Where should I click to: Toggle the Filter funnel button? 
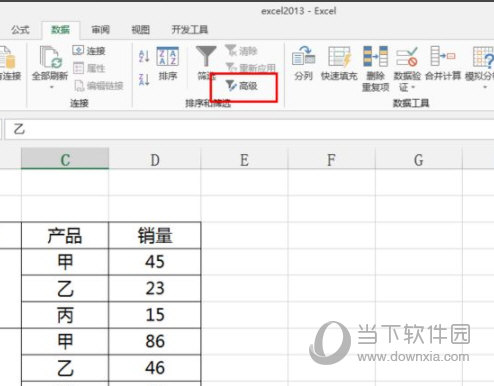coord(206,63)
